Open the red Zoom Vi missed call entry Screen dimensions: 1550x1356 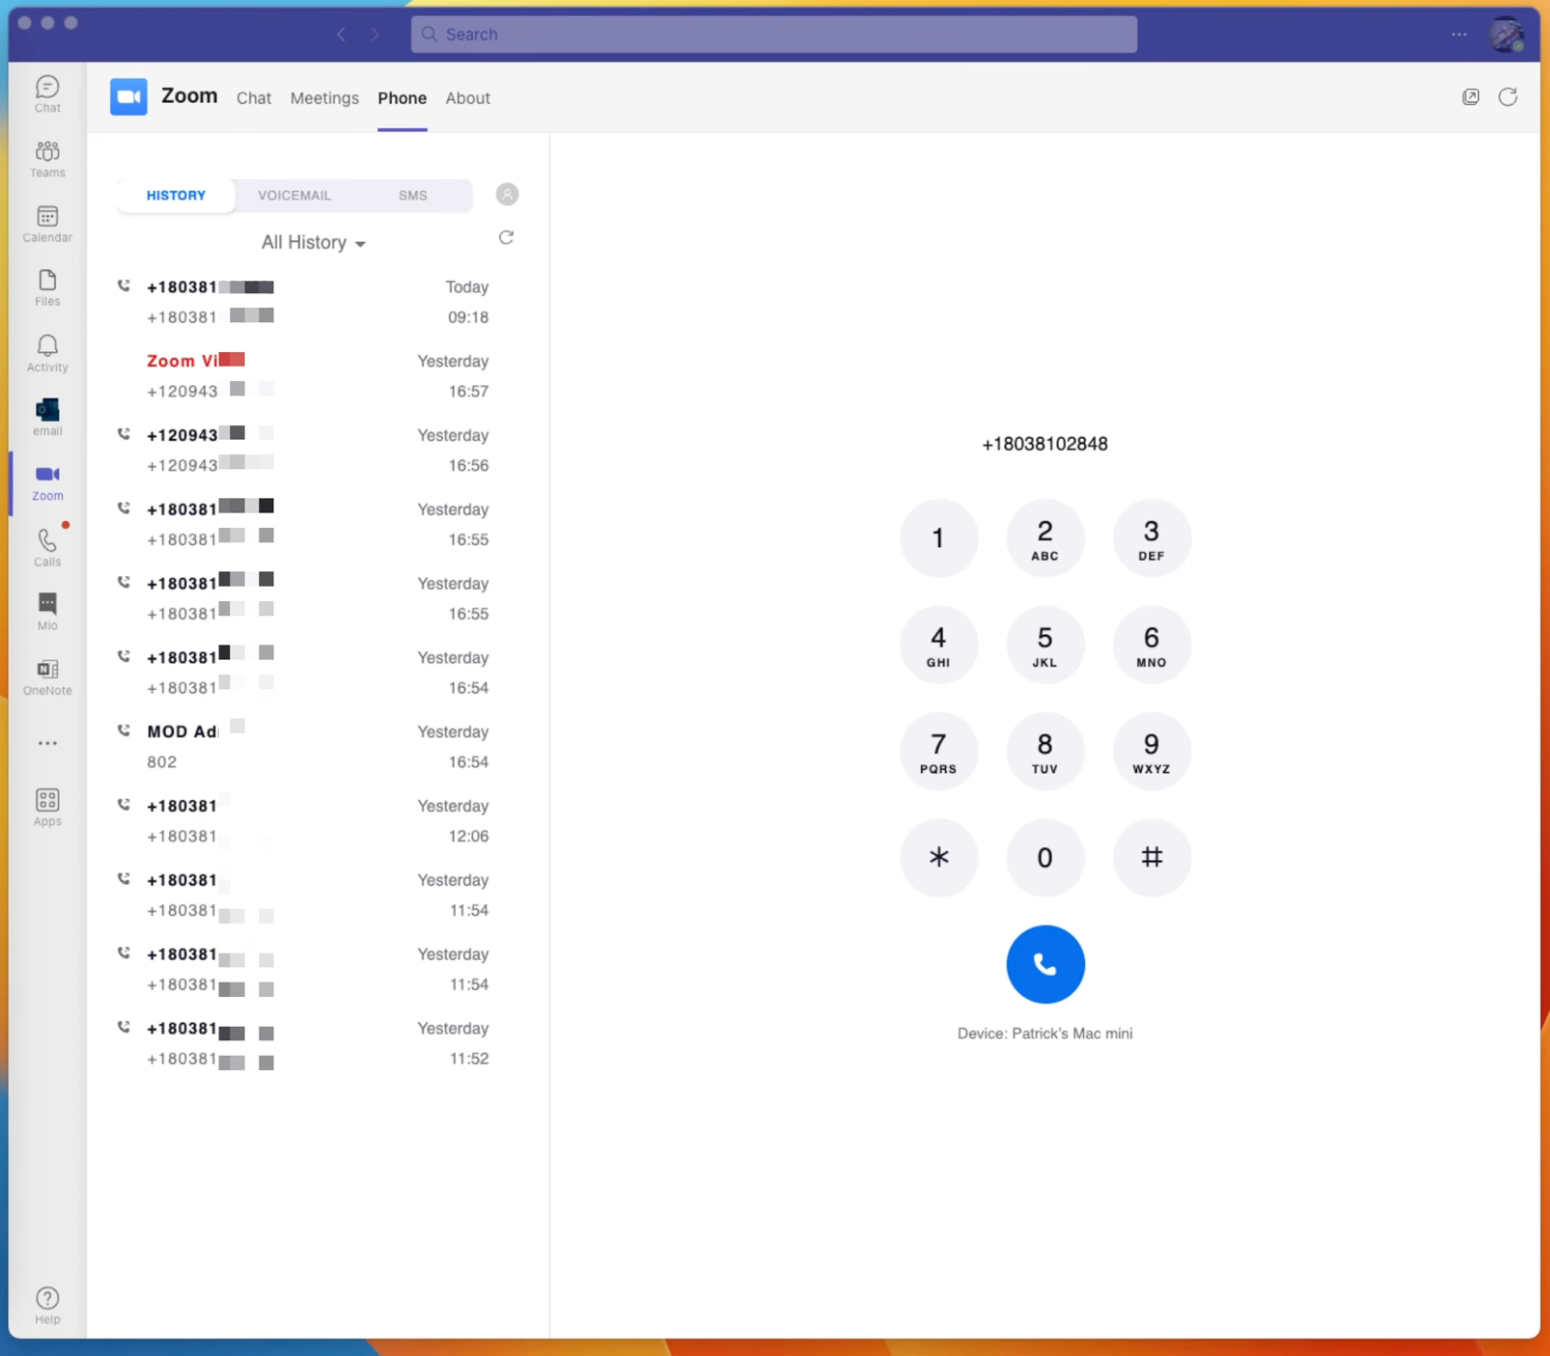click(304, 376)
